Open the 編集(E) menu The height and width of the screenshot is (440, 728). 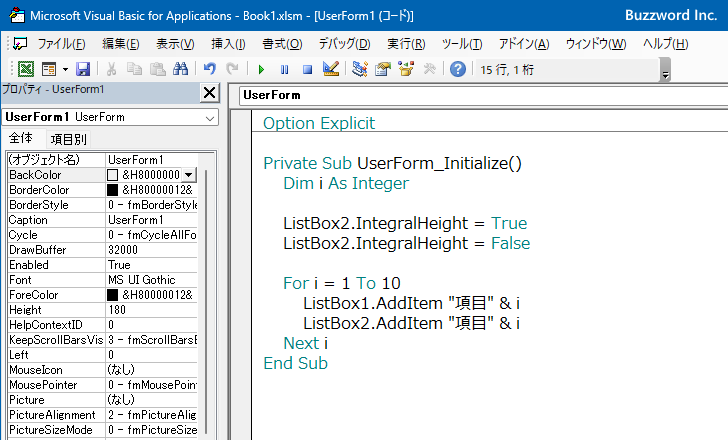point(121,44)
